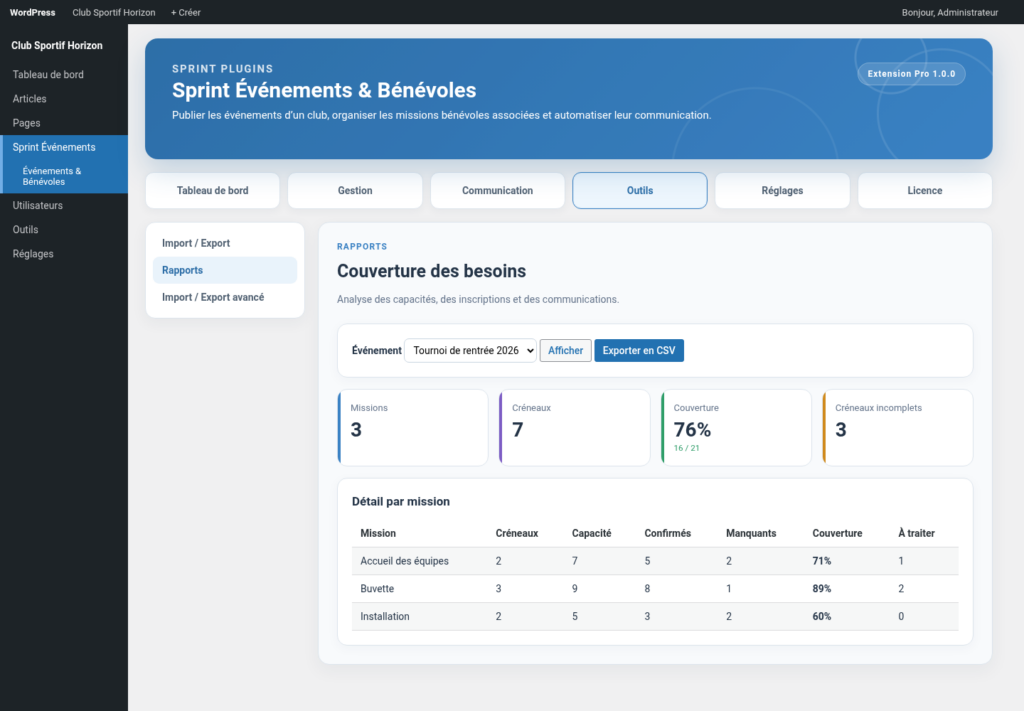Image resolution: width=1024 pixels, height=711 pixels.
Task: Open the Bonjour, Administrateur account menu
Action: tap(950, 12)
